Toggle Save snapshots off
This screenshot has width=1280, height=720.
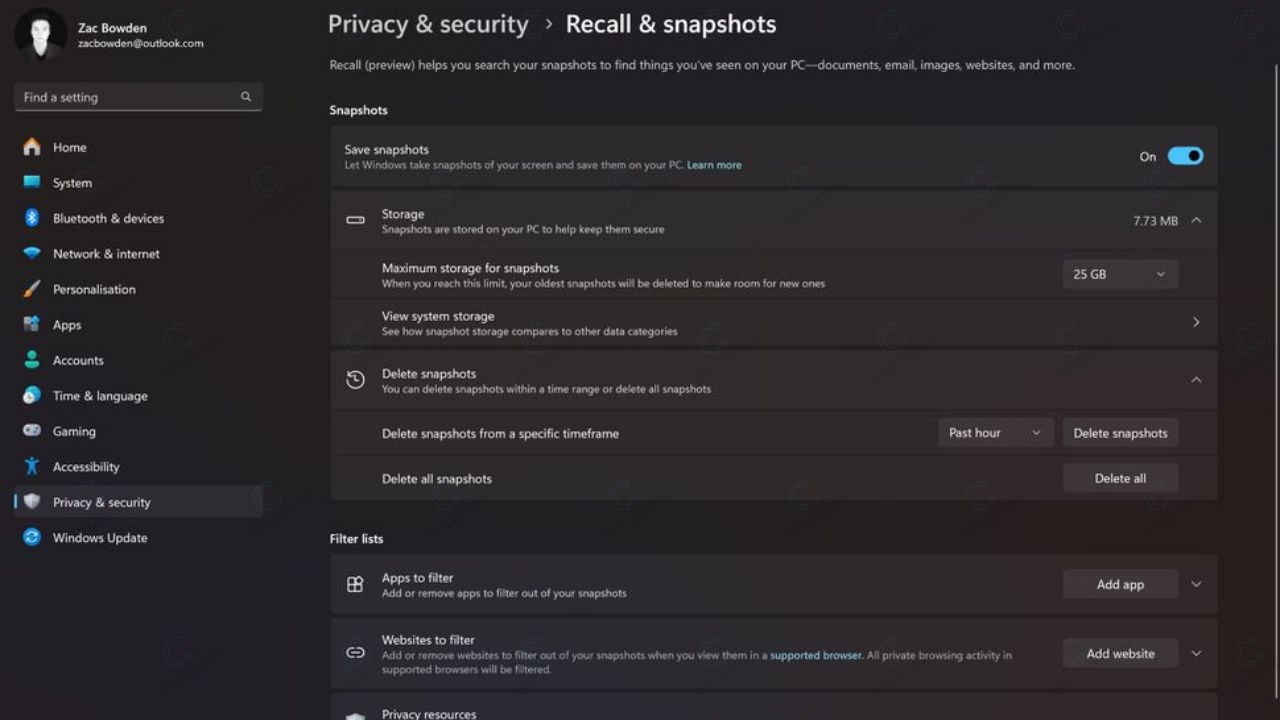[x=1185, y=155]
